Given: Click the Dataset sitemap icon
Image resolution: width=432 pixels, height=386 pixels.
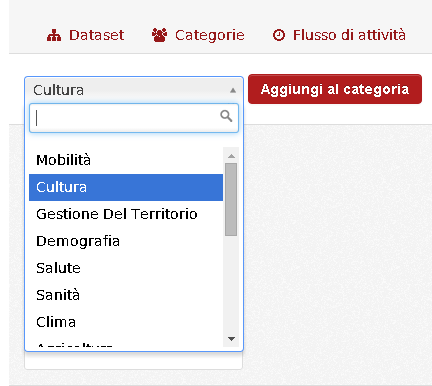Looking at the screenshot, I should click(x=54, y=35).
